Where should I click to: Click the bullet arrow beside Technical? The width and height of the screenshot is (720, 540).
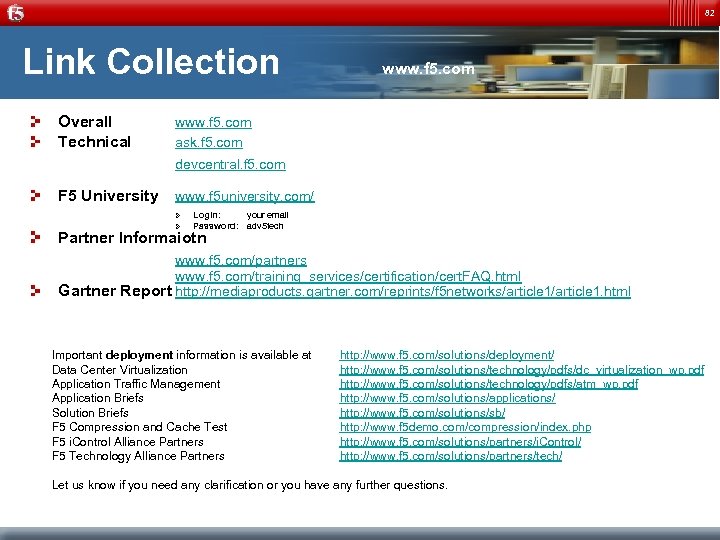pos(35,141)
